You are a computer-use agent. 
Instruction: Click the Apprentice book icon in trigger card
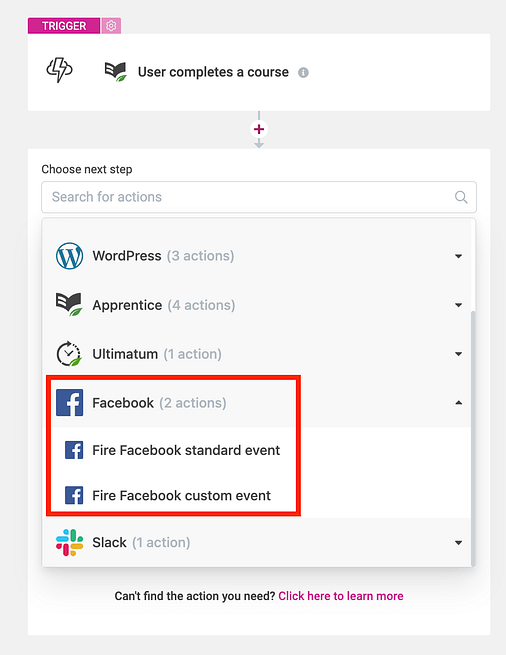tap(115, 71)
